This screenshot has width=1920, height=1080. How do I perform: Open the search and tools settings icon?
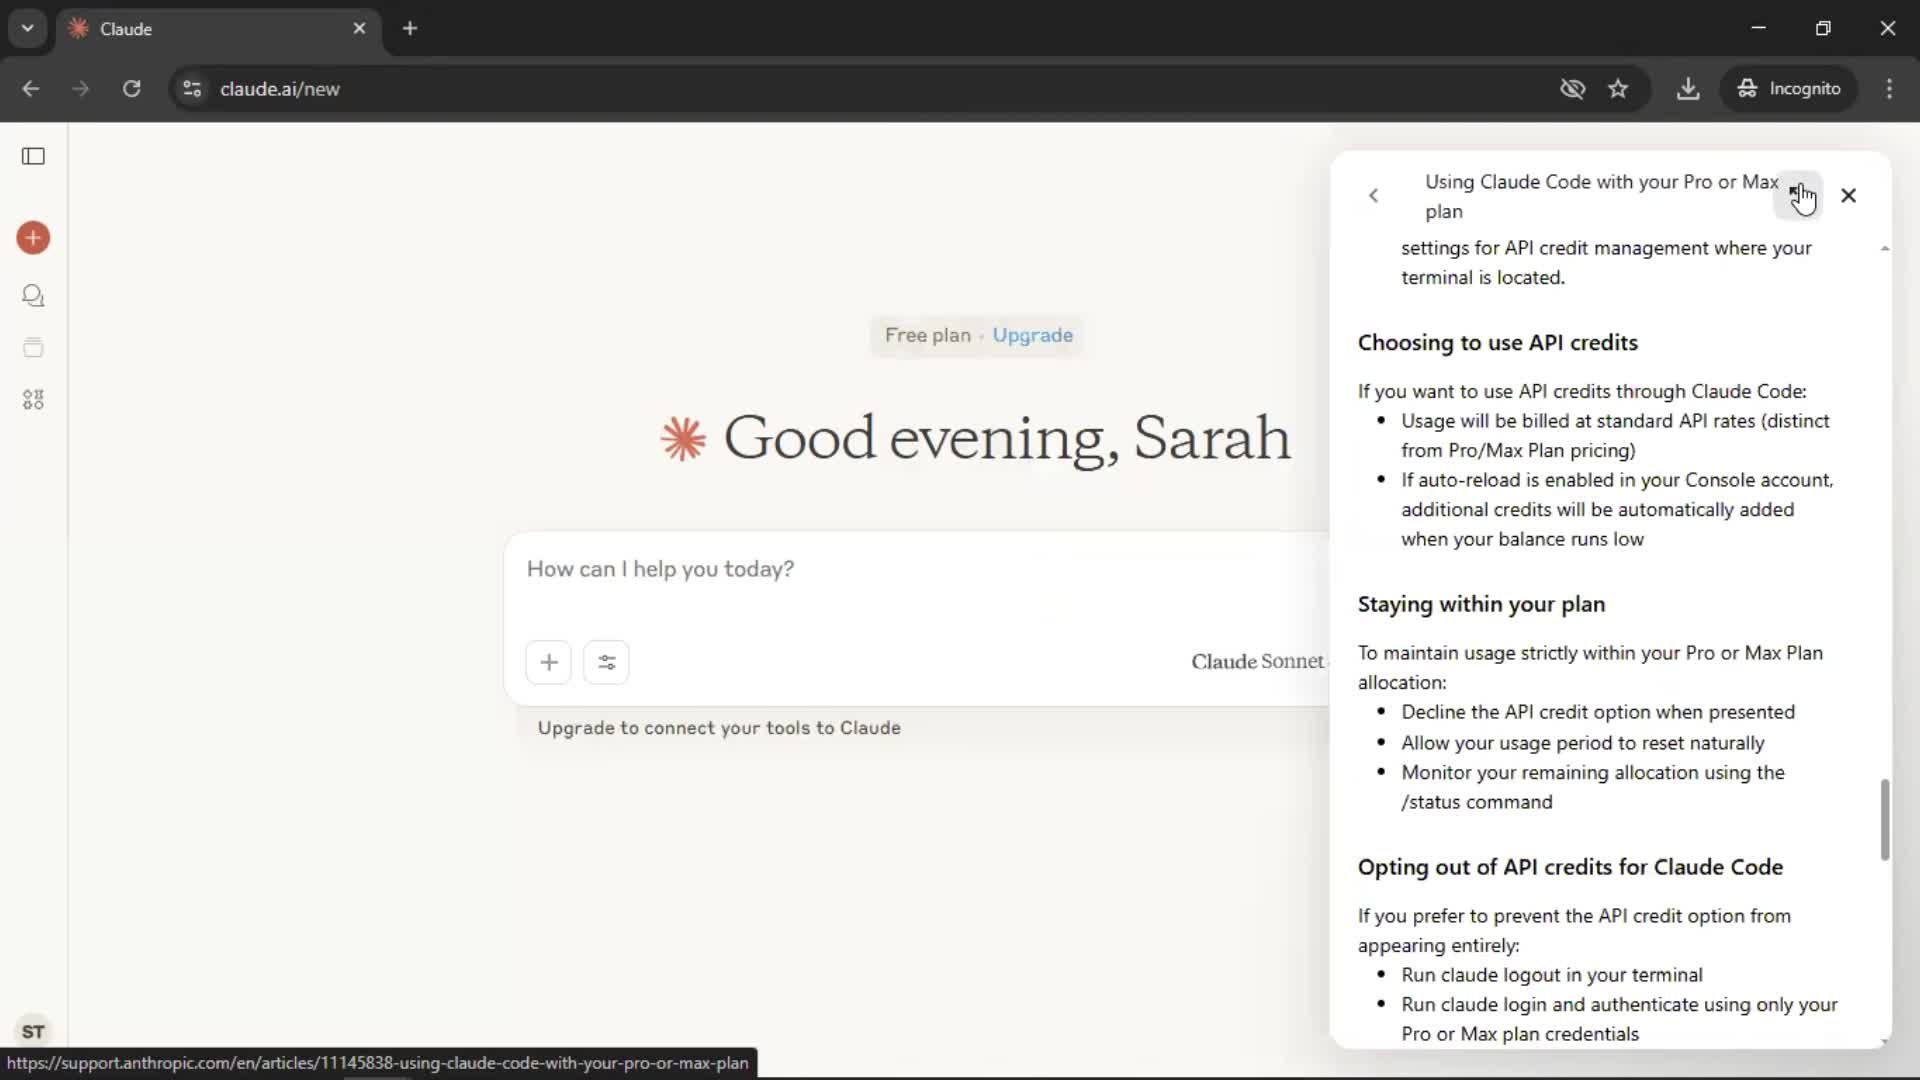tap(606, 662)
